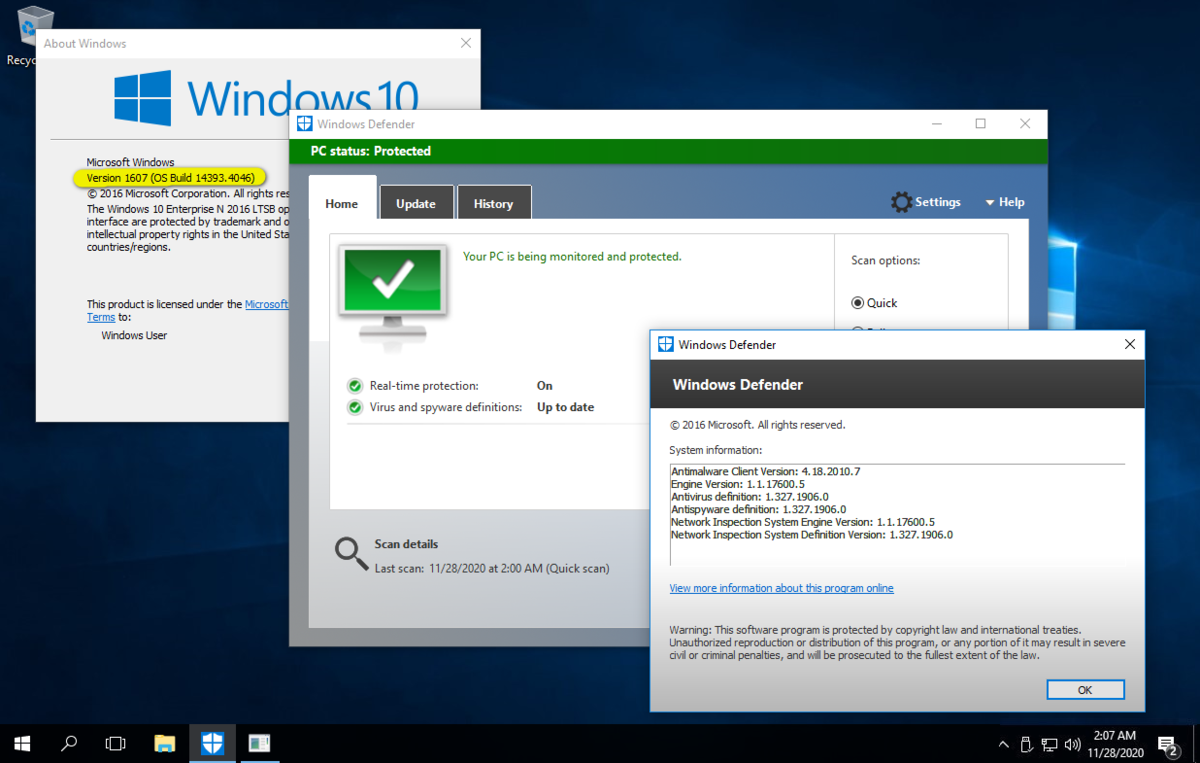Open File Explorer from taskbar
Viewport: 1200px width, 763px height.
point(164,743)
